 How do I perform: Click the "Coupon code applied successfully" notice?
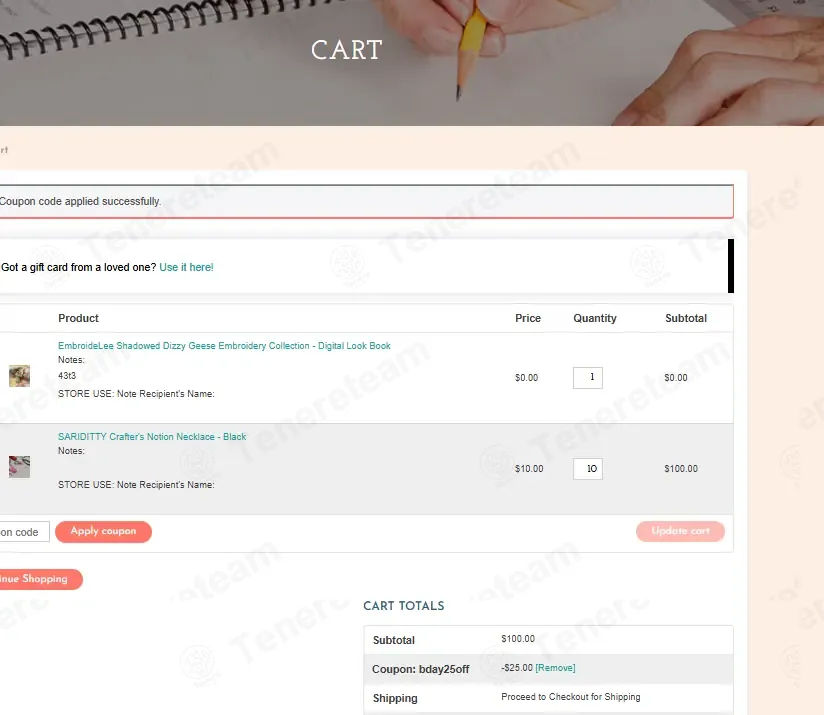coord(80,202)
